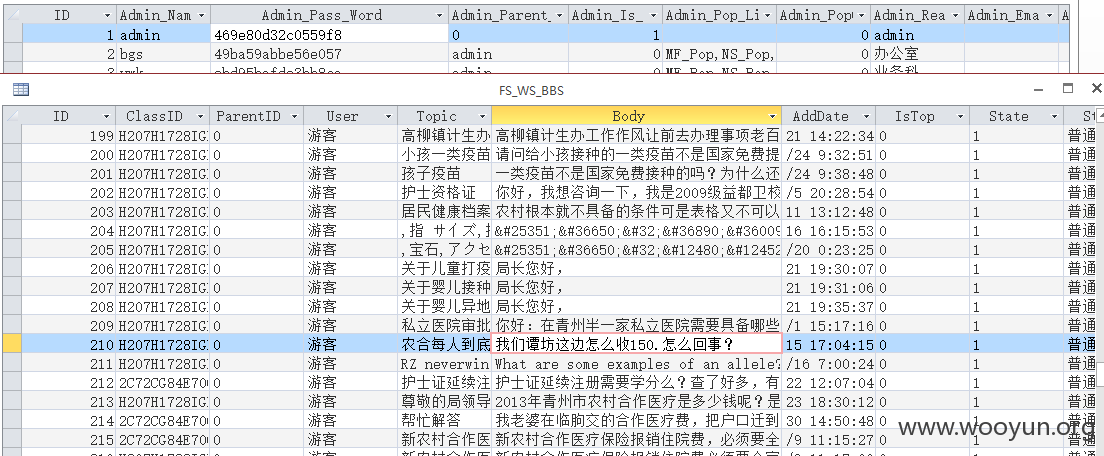Click AddDate cell /5 20:28:54
The image size is (1104, 456).
click(x=828, y=192)
